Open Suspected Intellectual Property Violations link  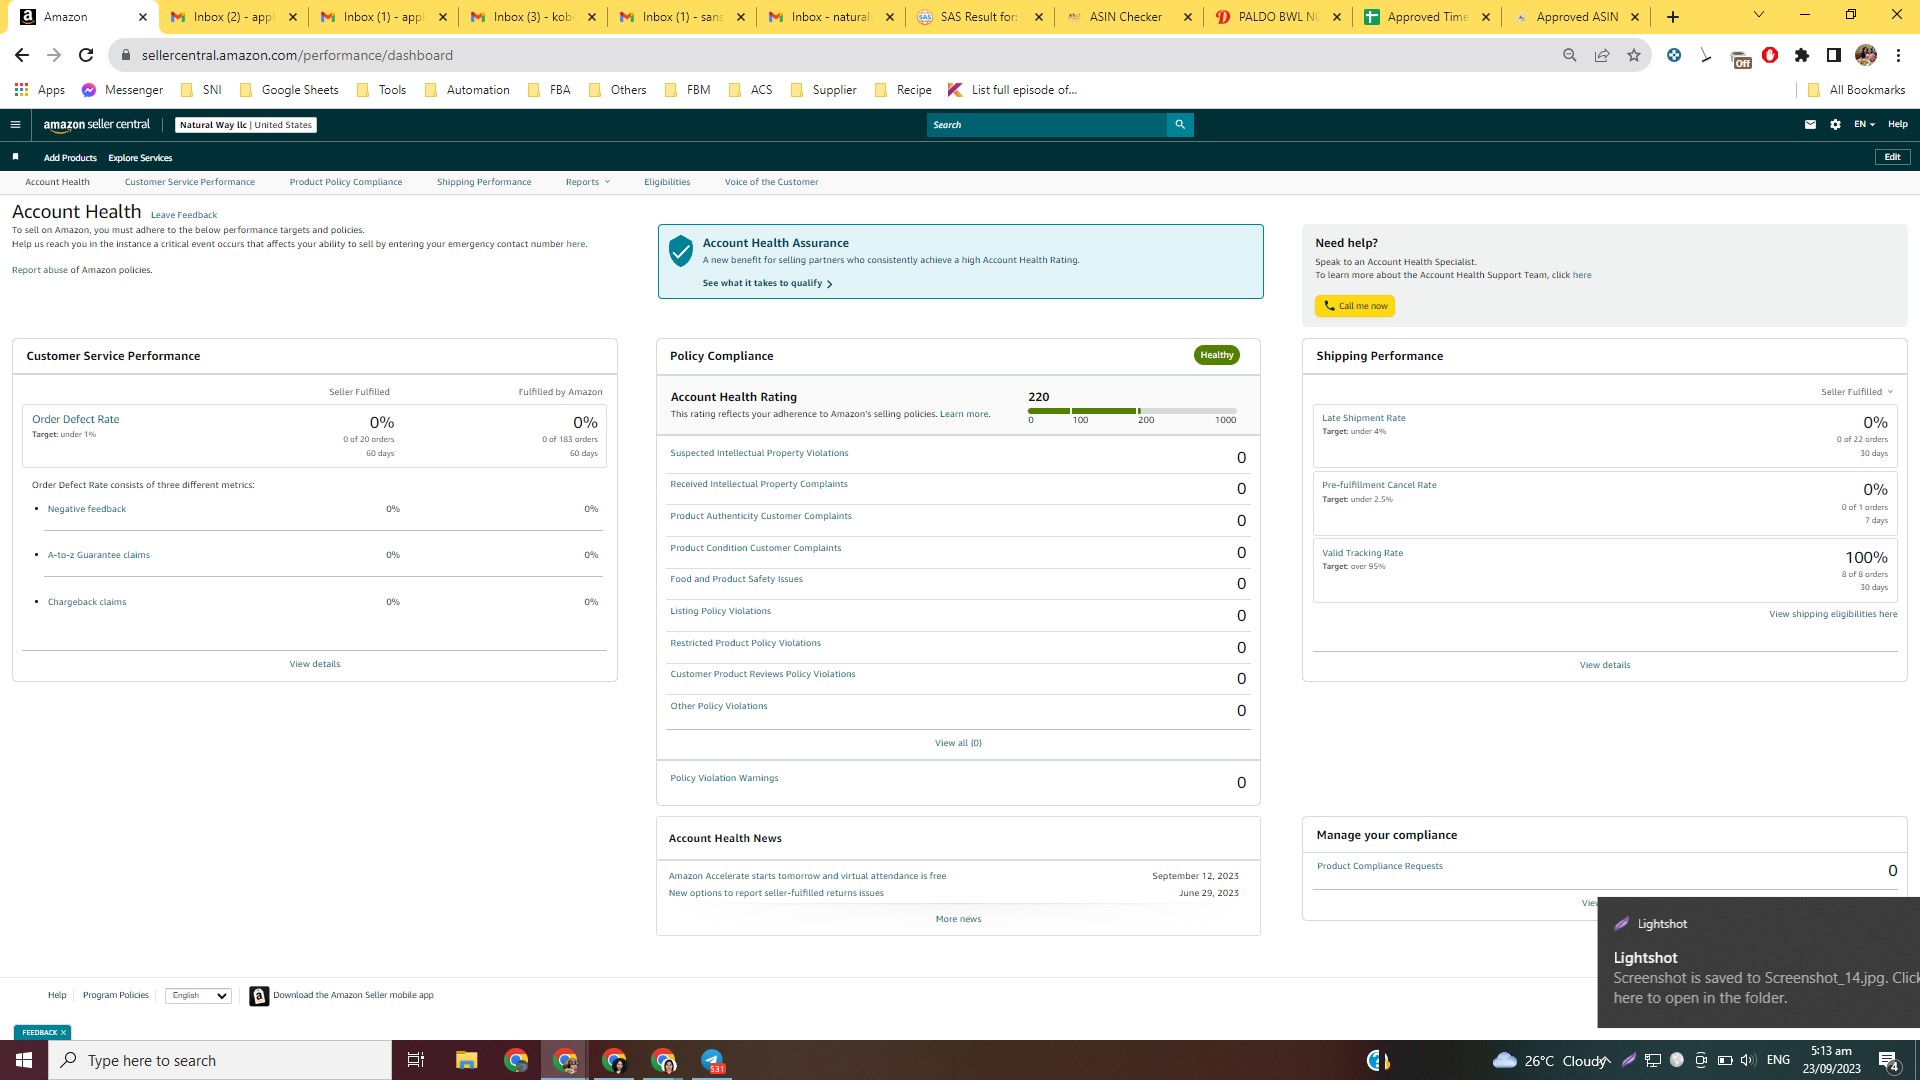point(759,453)
